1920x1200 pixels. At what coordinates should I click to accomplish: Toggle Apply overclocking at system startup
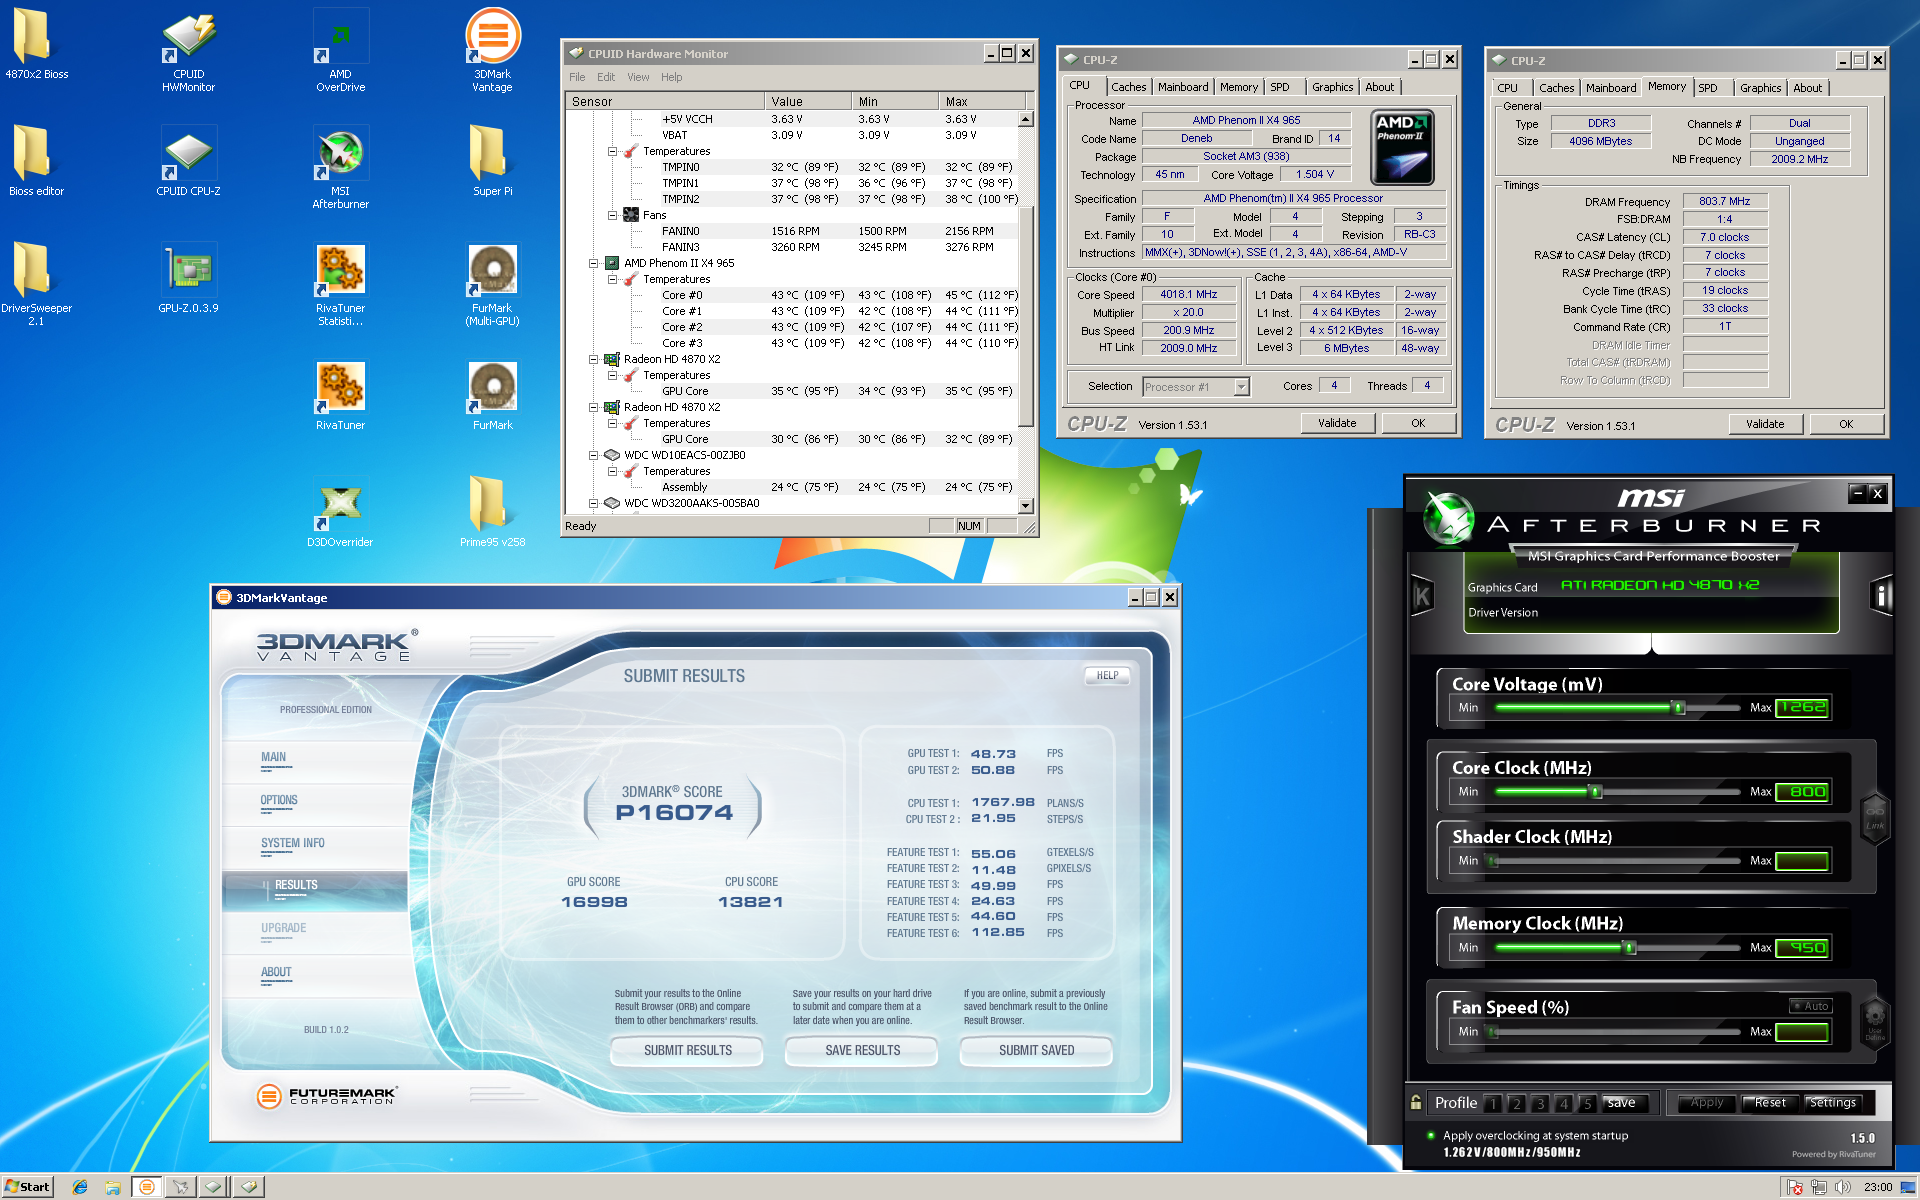pyautogui.click(x=1431, y=1135)
